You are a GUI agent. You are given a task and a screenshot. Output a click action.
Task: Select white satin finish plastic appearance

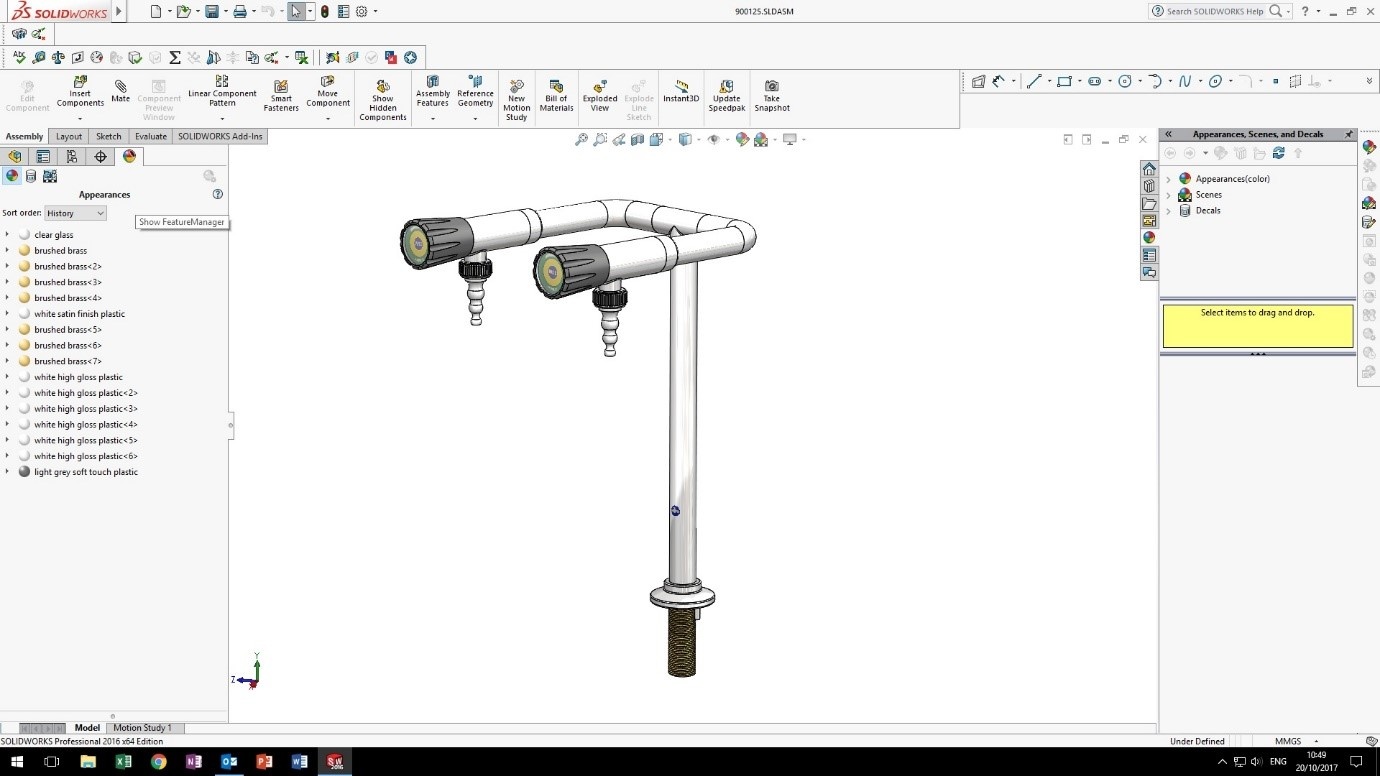click(x=80, y=314)
